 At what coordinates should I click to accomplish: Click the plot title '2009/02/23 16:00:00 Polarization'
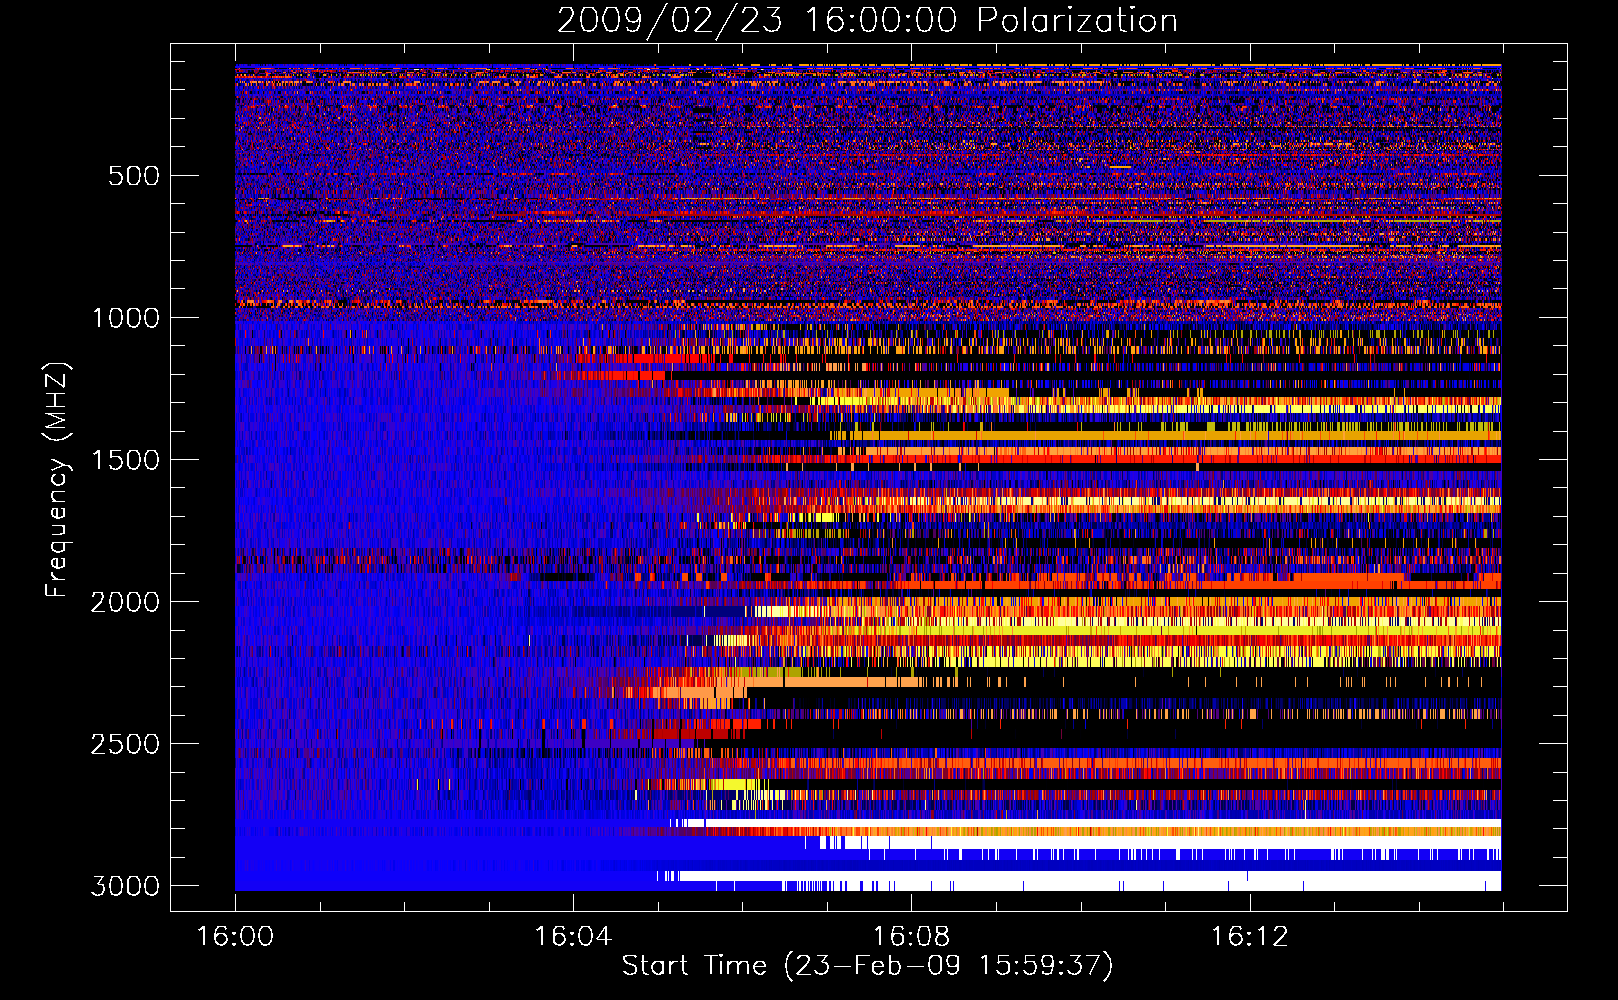click(x=867, y=21)
